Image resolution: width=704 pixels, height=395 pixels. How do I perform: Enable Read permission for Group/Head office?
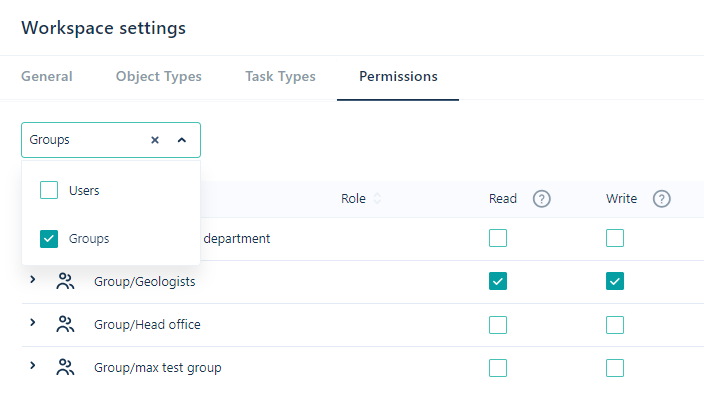pos(498,325)
